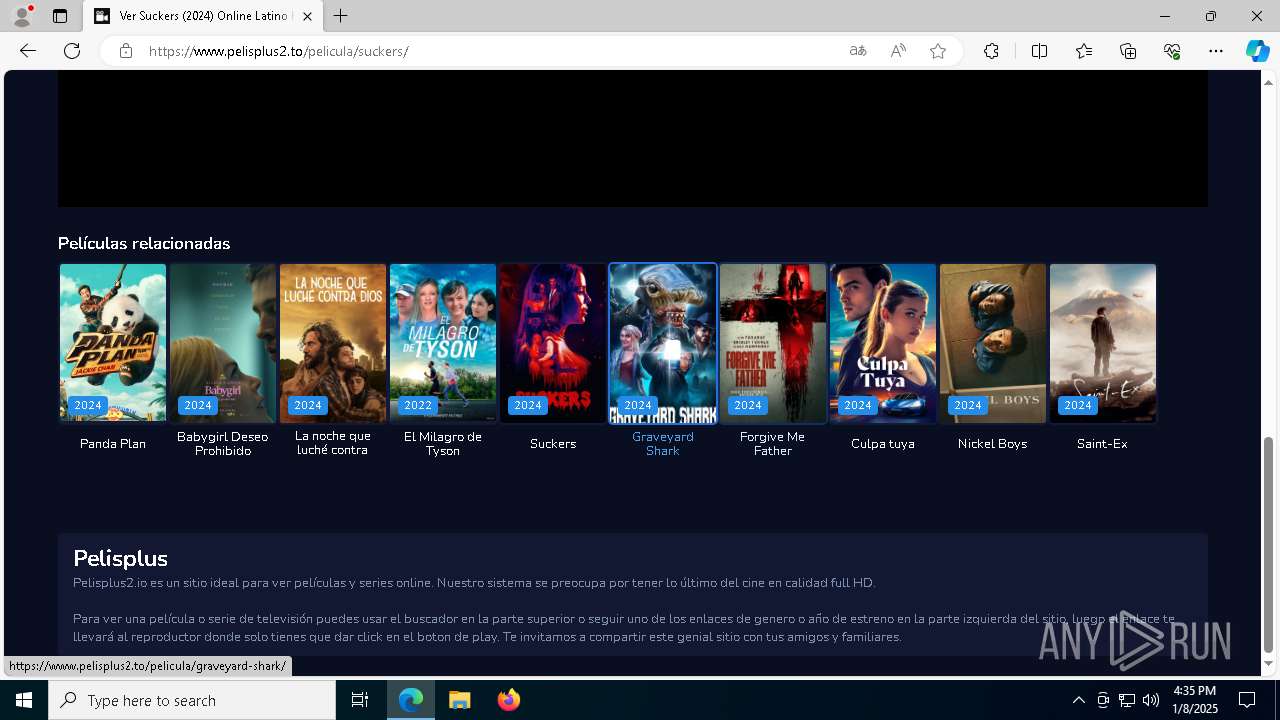1280x720 pixels.
Task: Open Copilot sidebar icon
Action: (x=1257, y=51)
